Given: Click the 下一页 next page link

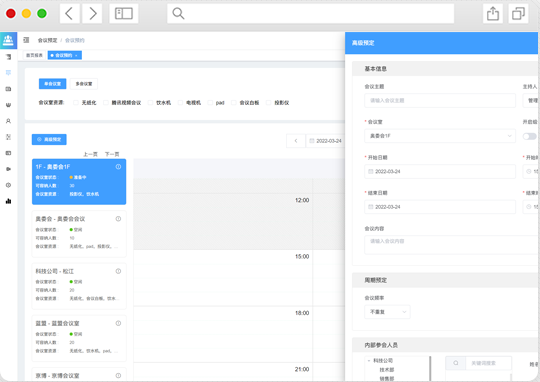Looking at the screenshot, I should point(112,154).
